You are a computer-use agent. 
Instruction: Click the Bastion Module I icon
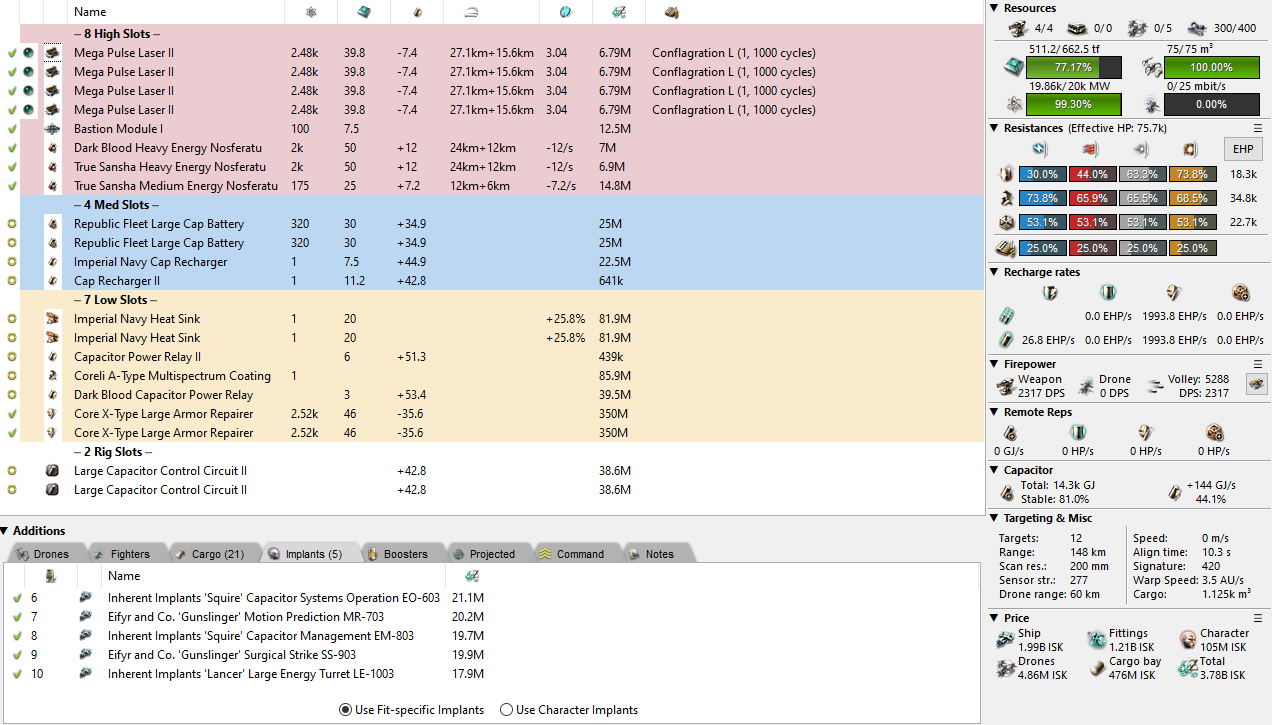52,129
